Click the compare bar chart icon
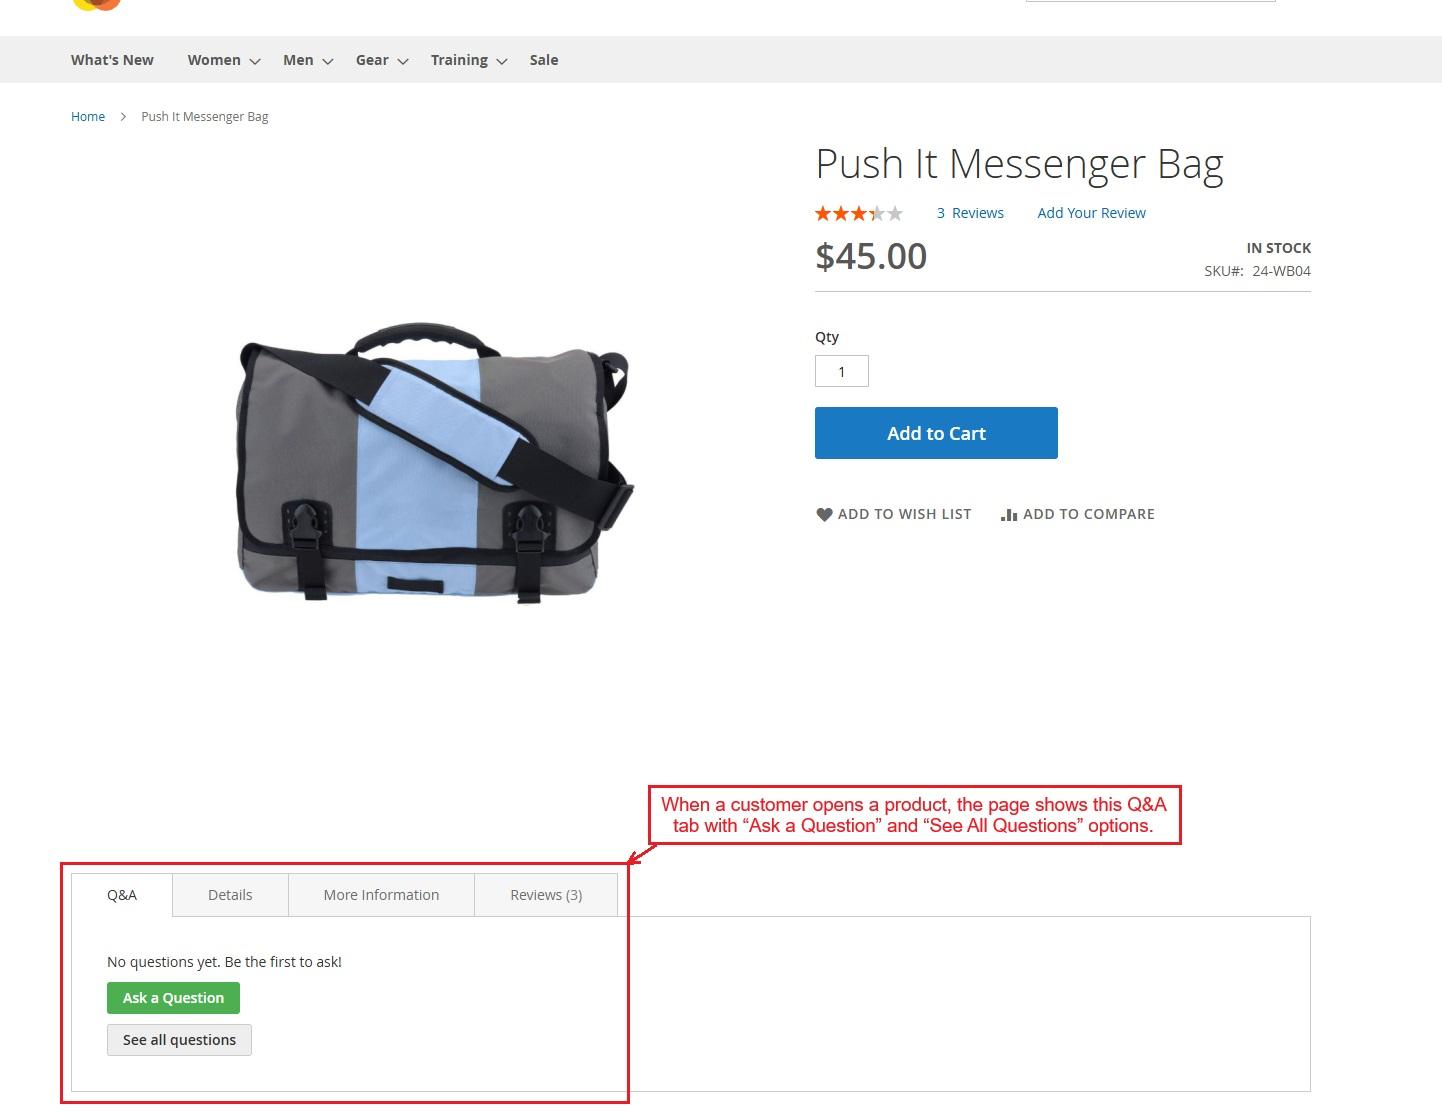Screen dimensions: 1442x1117 coord(1009,514)
